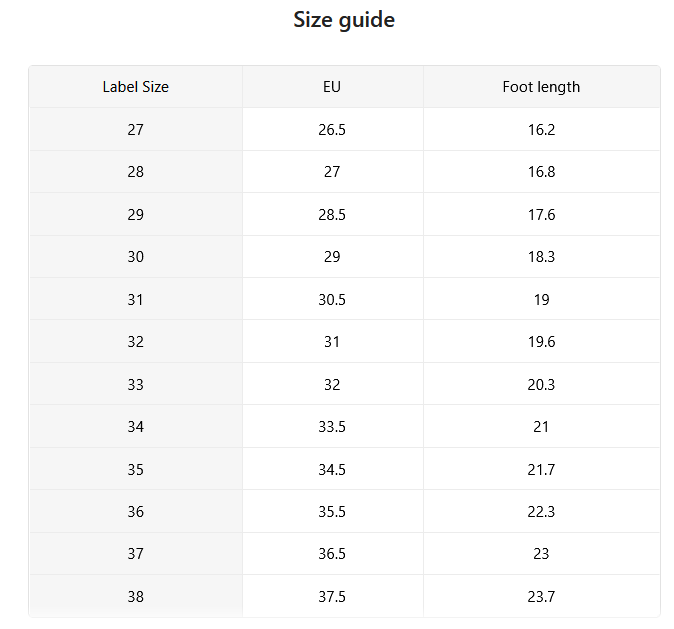Image resolution: width=674 pixels, height=629 pixels.
Task: Click foot length 18.3 cell
Action: click(x=541, y=257)
